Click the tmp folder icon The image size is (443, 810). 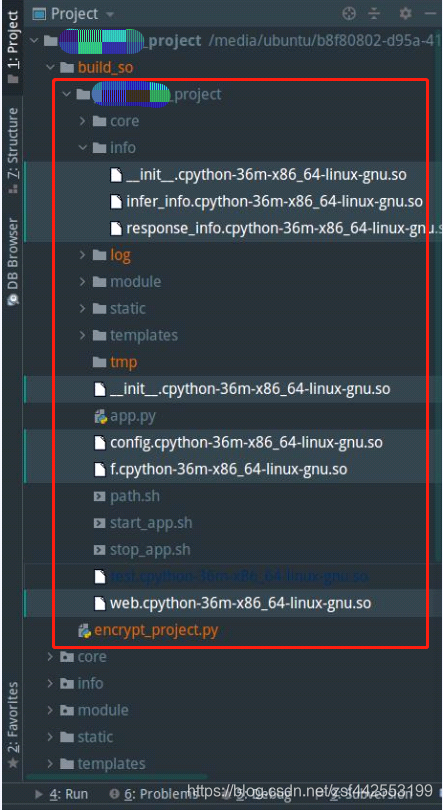pyautogui.click(x=99, y=362)
